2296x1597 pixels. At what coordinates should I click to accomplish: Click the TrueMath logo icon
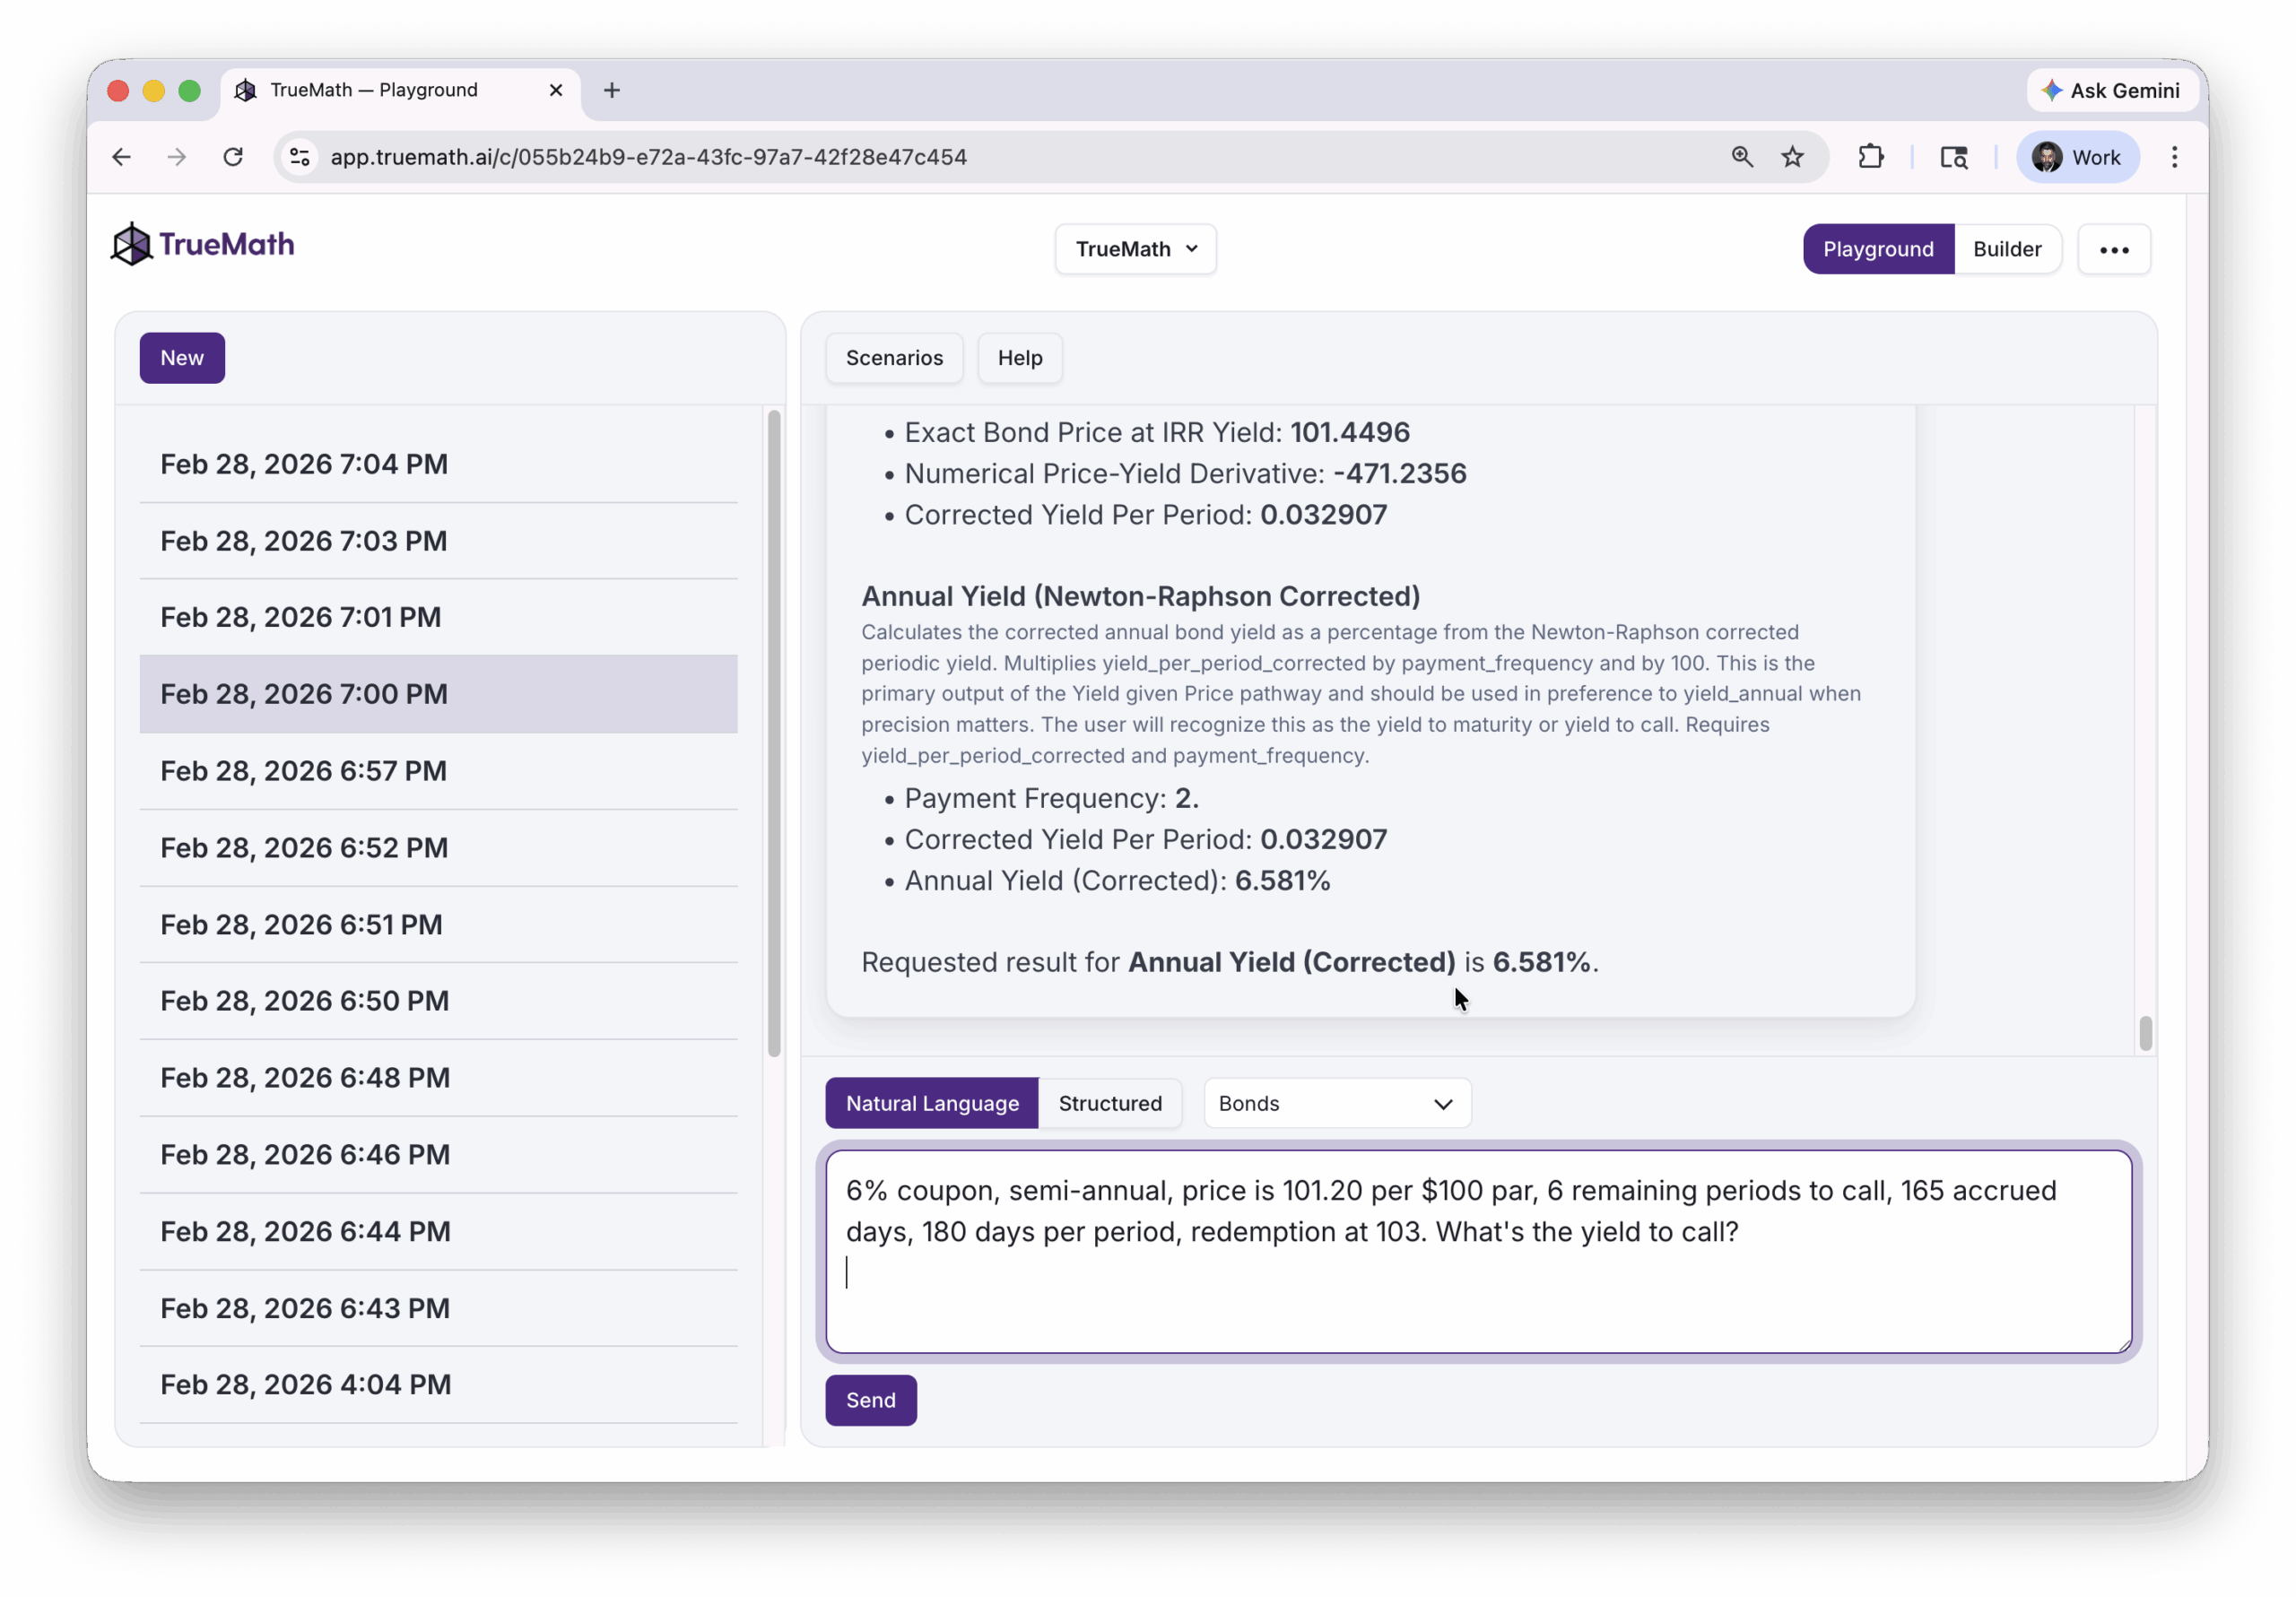pyautogui.click(x=131, y=245)
